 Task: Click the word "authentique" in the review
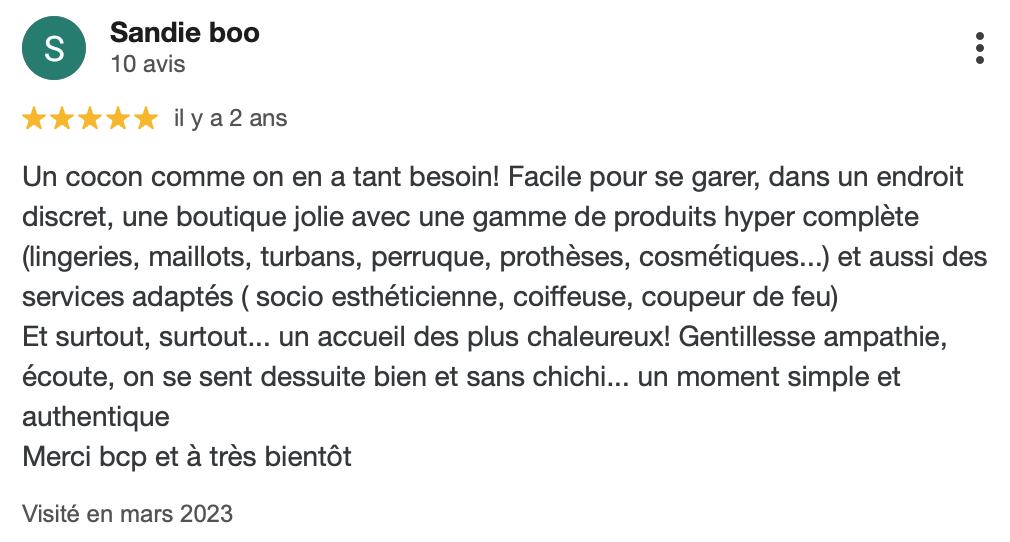(96, 417)
